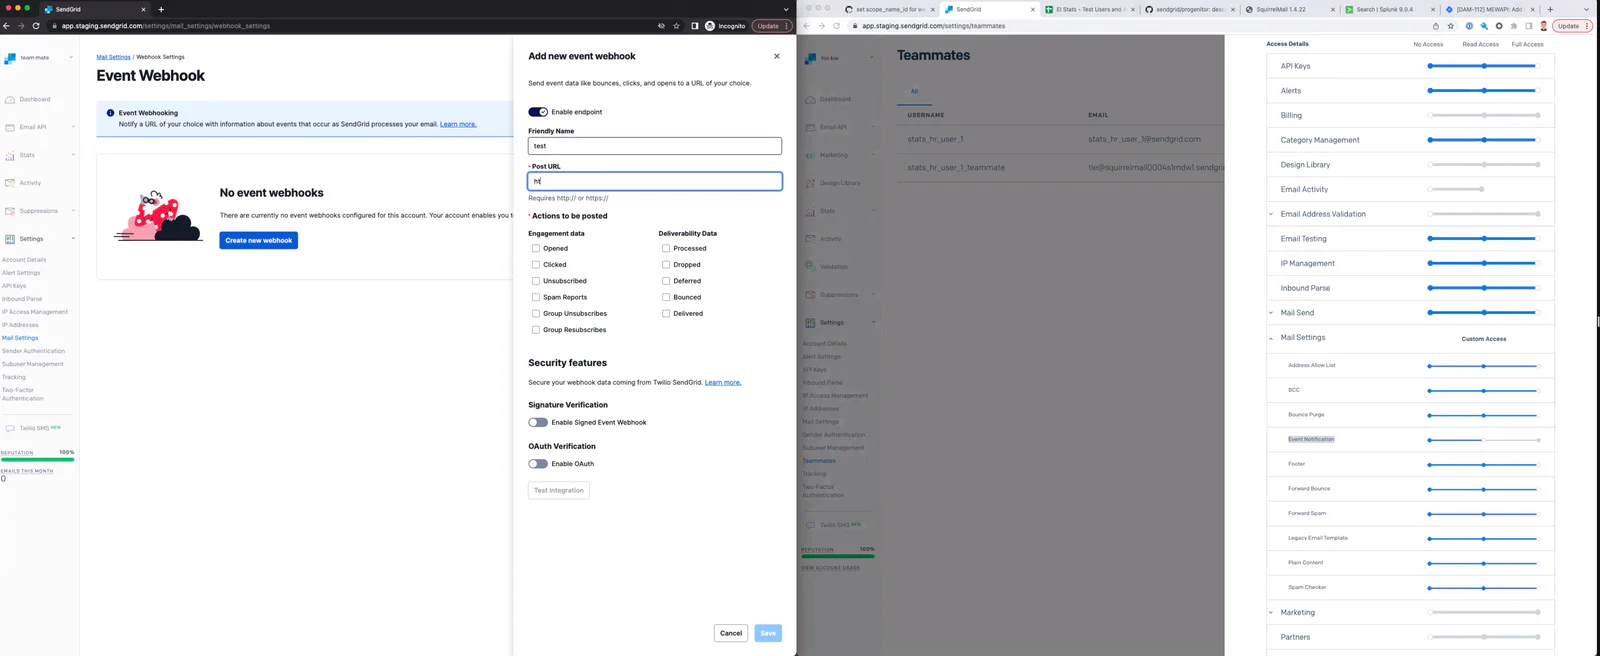Image resolution: width=1600 pixels, height=656 pixels.
Task: Open Email API icon in left window sidebar
Action: [10, 127]
